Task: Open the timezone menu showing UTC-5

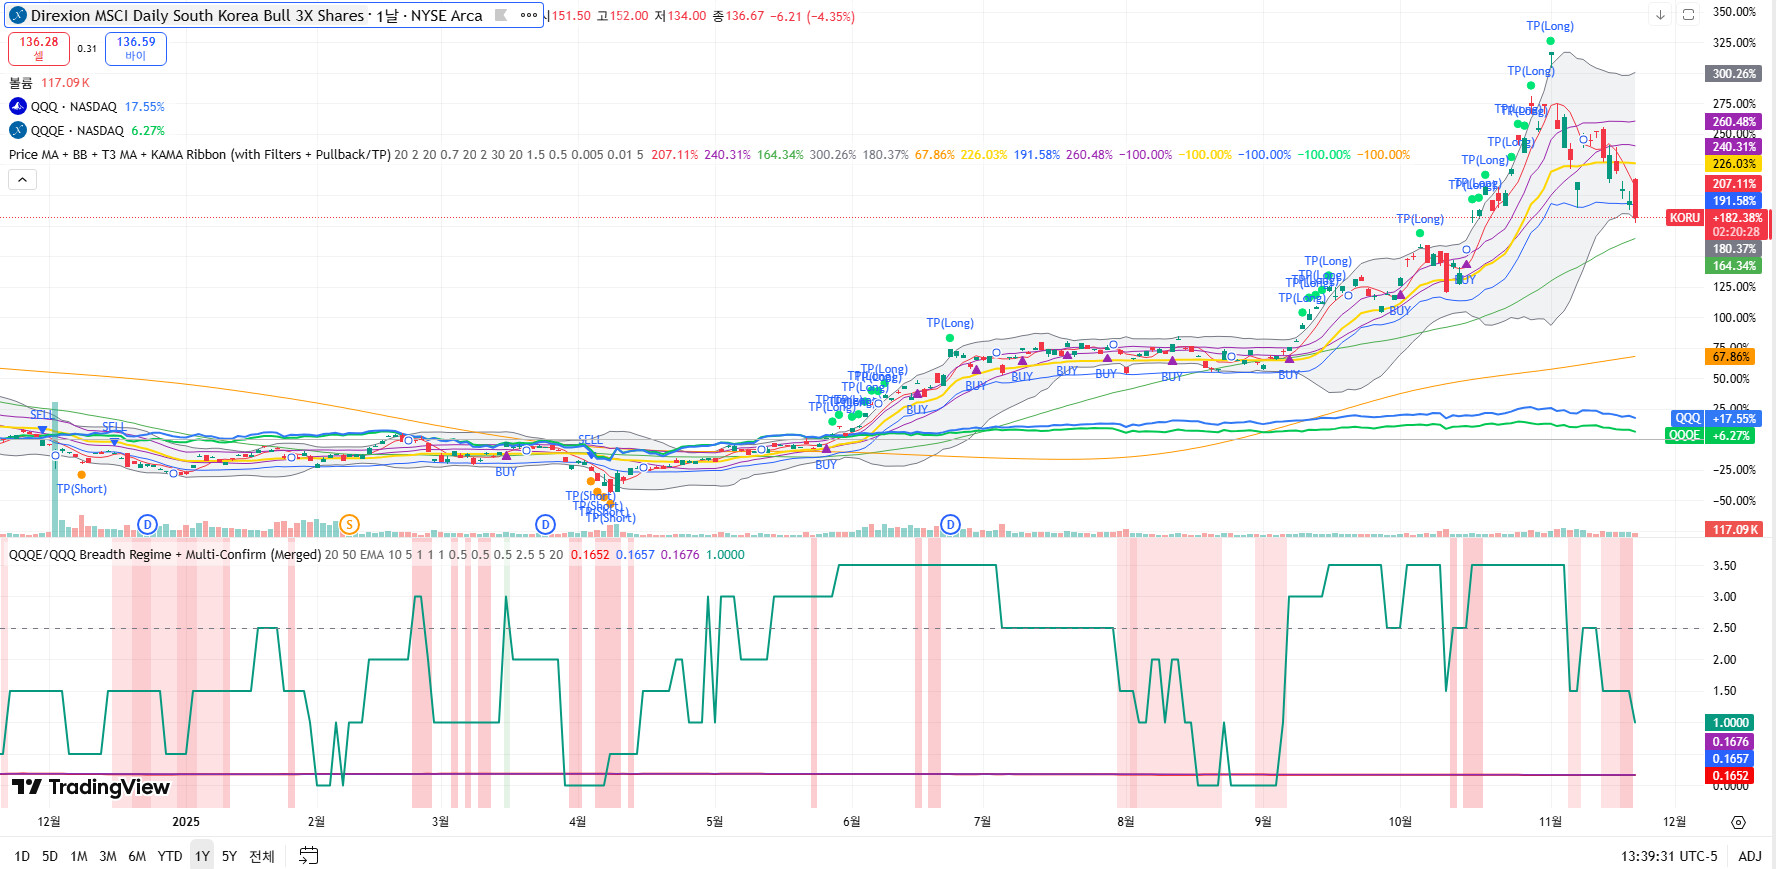Action: (x=1669, y=856)
